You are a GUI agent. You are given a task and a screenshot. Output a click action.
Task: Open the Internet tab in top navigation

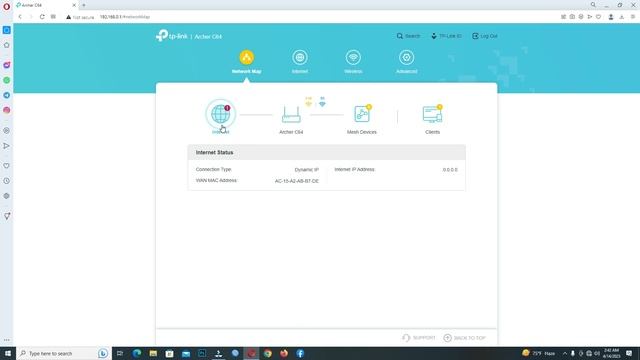click(300, 62)
